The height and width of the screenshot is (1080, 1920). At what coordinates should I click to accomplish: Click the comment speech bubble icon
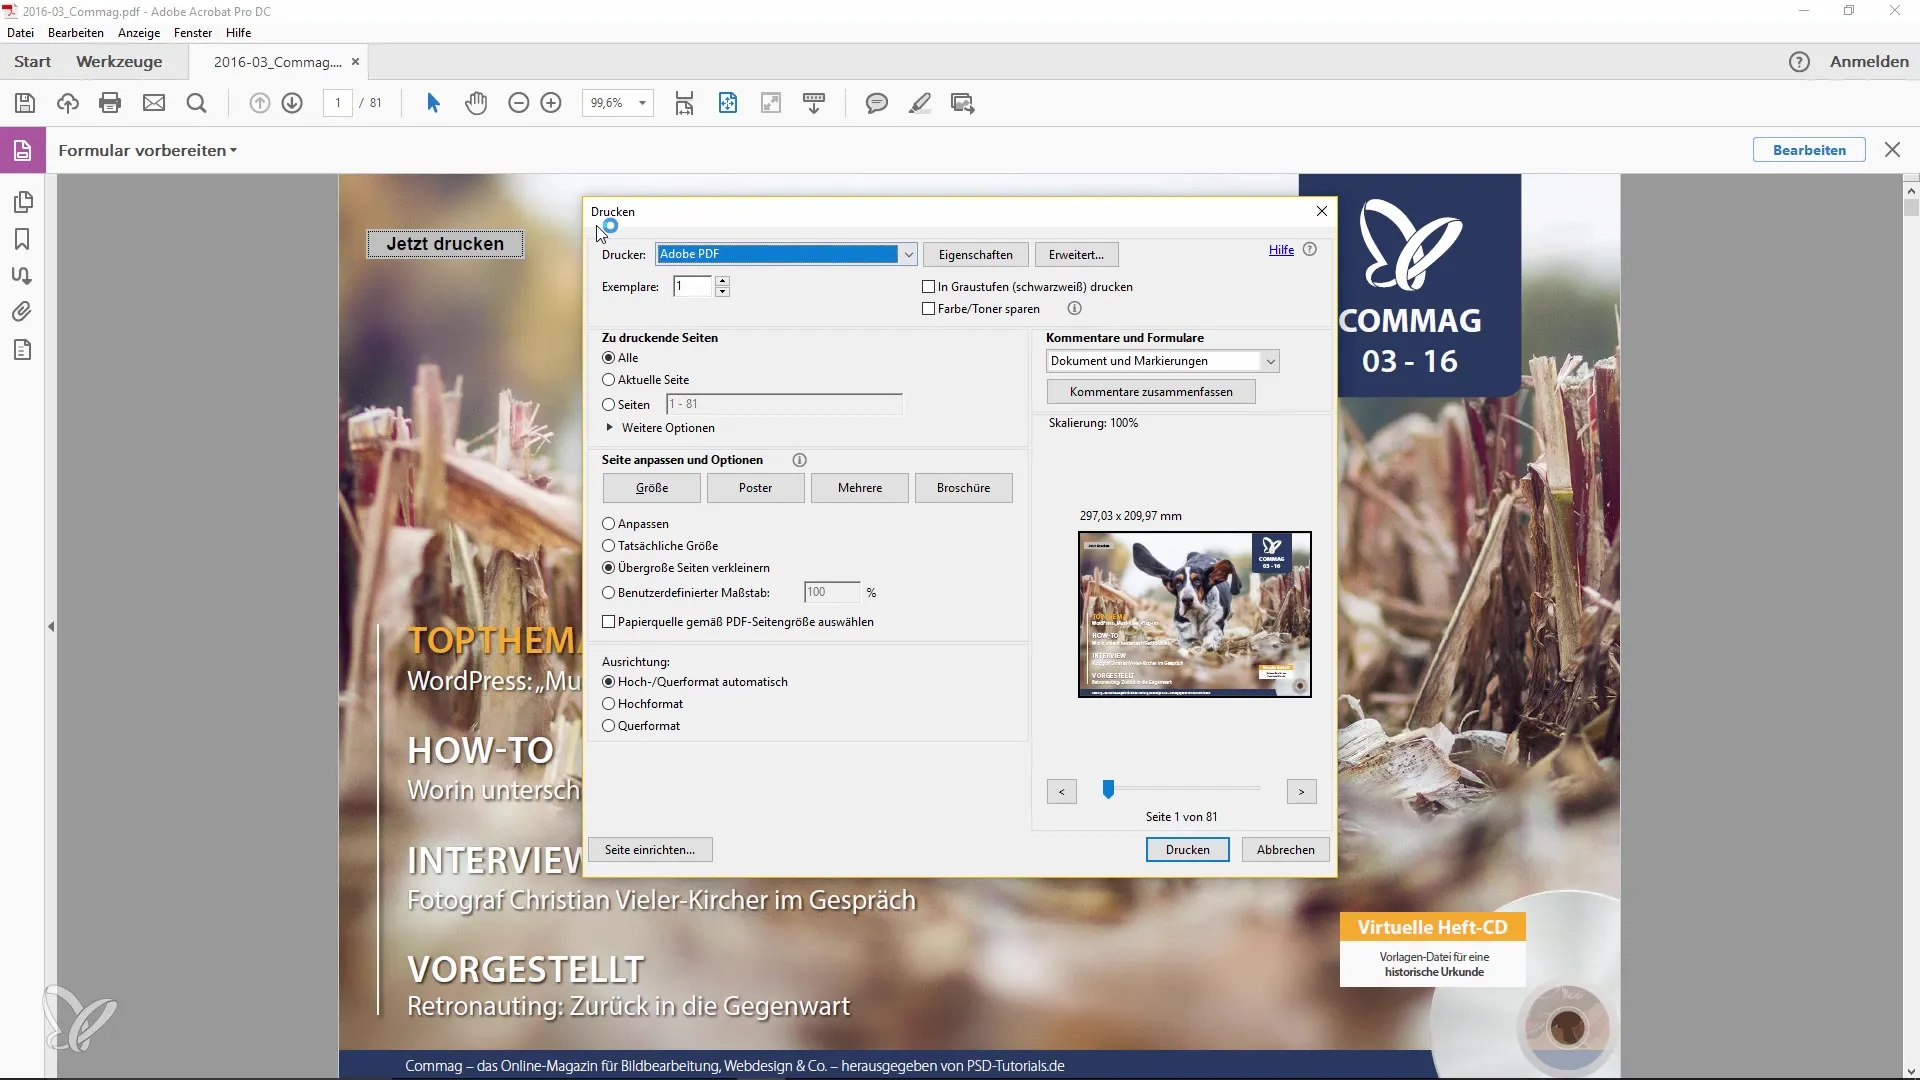coord(877,103)
